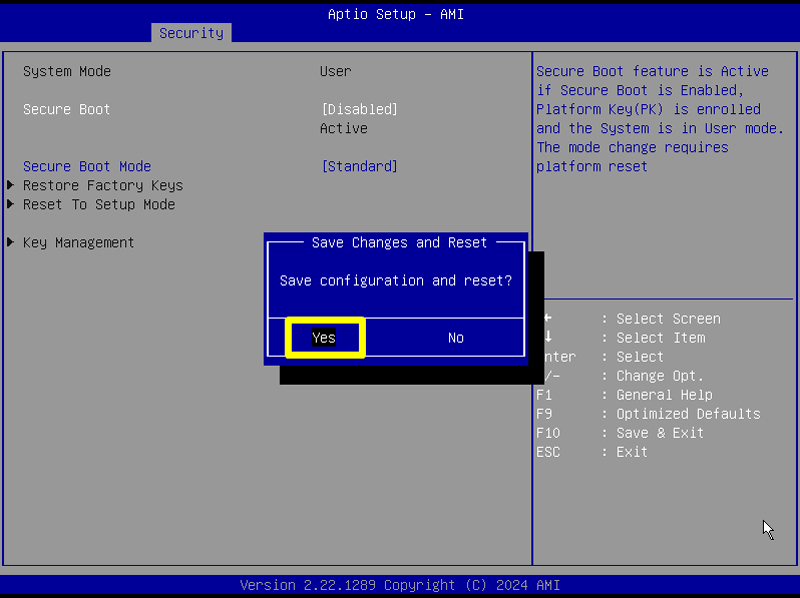Click the arrow beside Reset To Setup Mode
The image size is (800, 598).
pos(10,204)
